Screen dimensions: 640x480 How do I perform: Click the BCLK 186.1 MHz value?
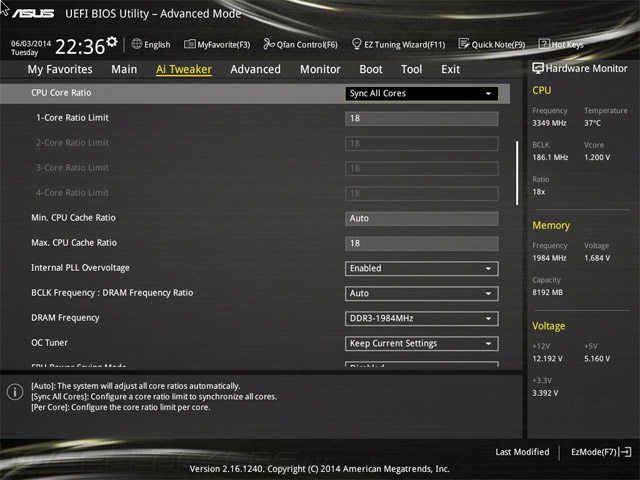point(550,157)
